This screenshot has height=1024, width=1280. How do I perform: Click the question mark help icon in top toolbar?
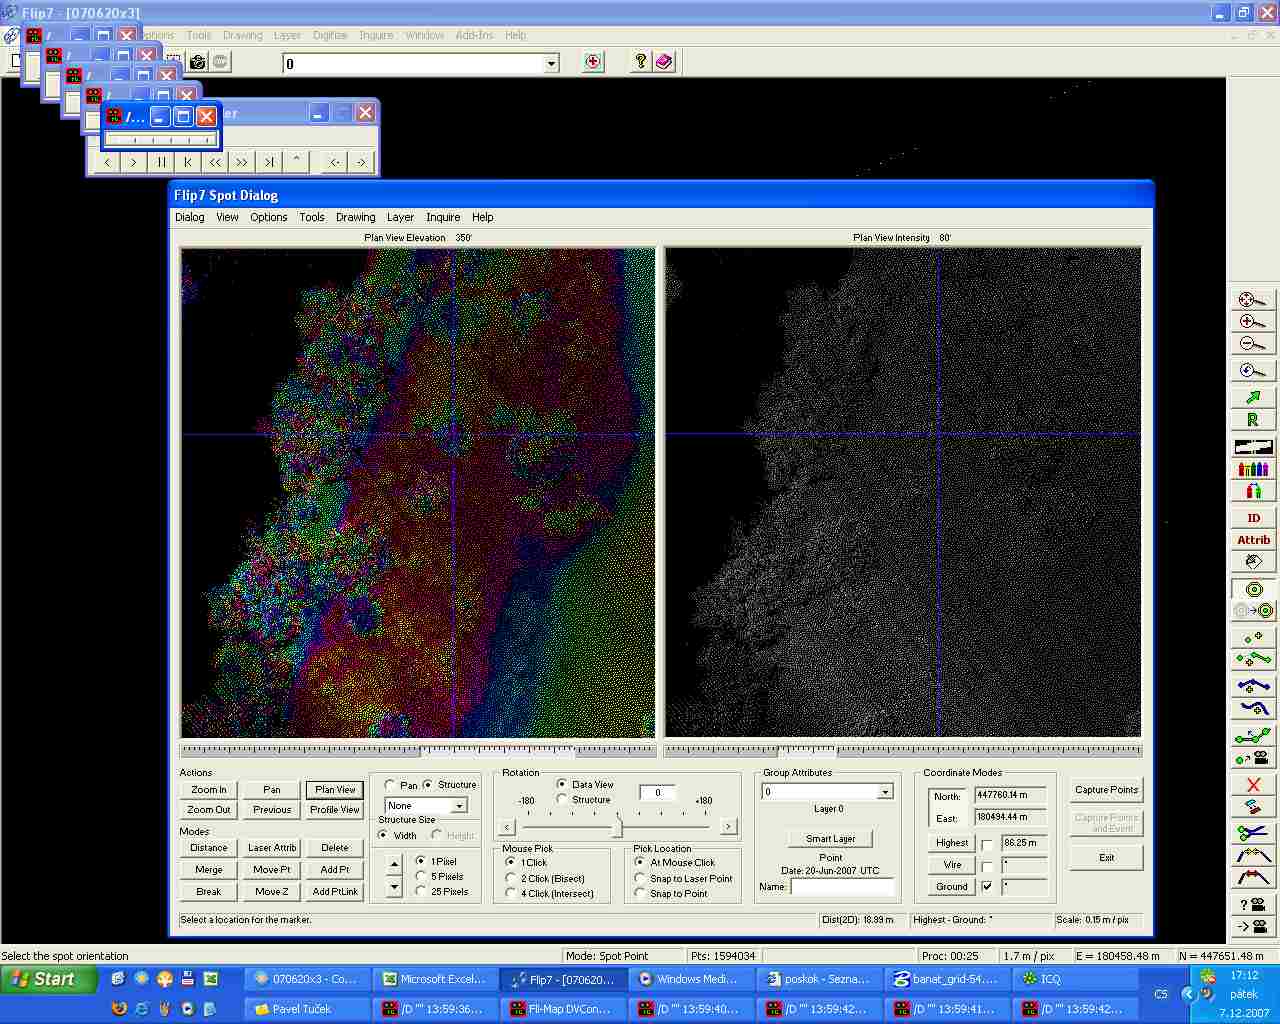[x=641, y=62]
